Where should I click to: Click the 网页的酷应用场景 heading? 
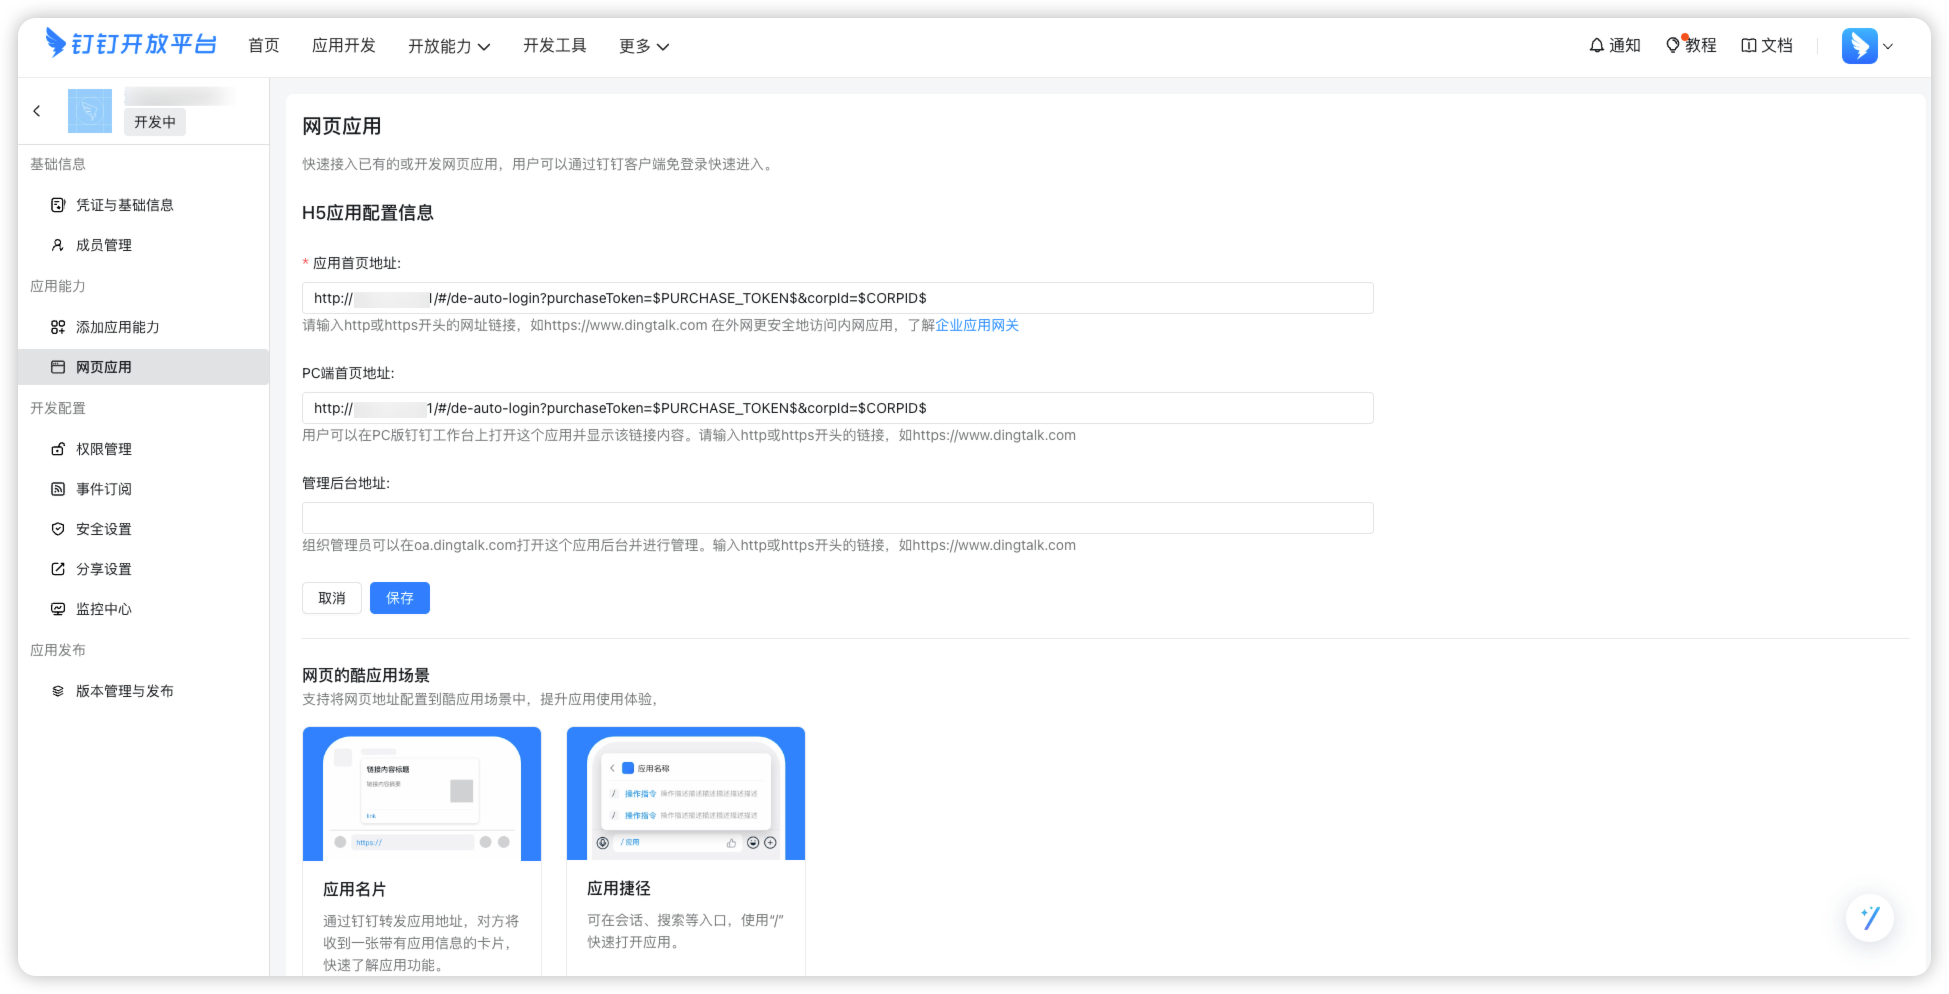(366, 675)
